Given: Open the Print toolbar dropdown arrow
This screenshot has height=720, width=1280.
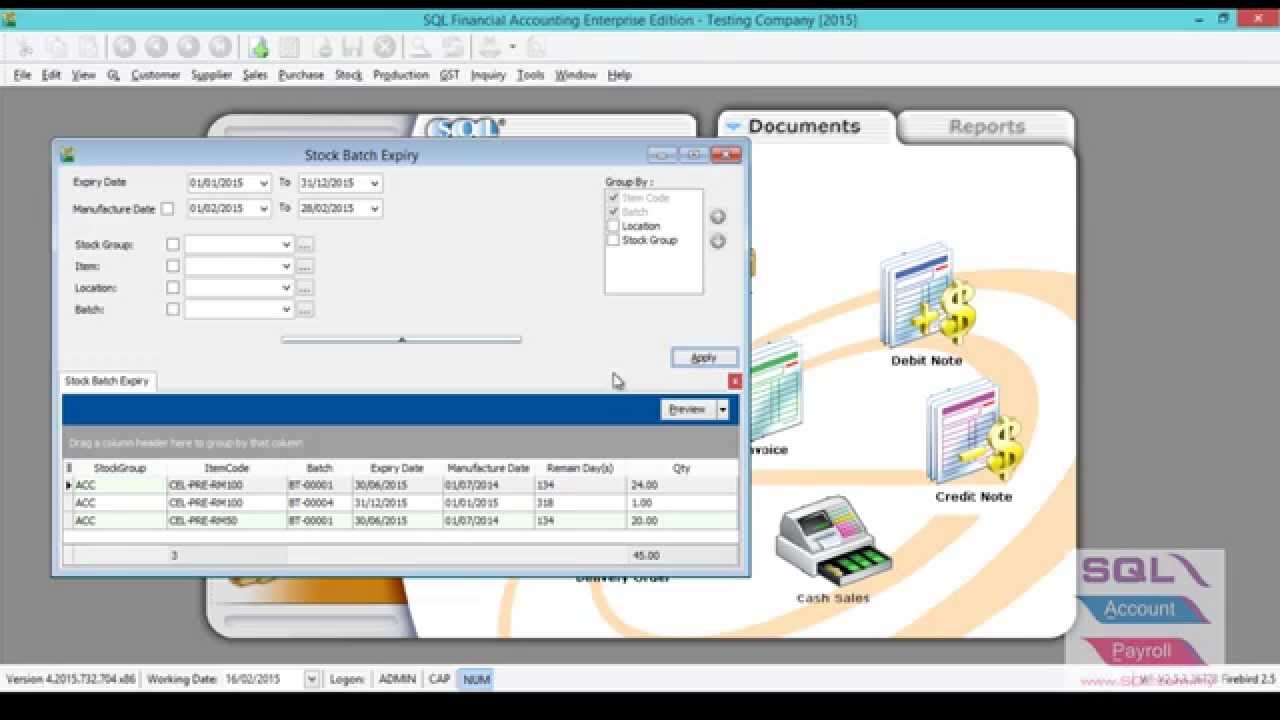Looking at the screenshot, I should (x=512, y=47).
